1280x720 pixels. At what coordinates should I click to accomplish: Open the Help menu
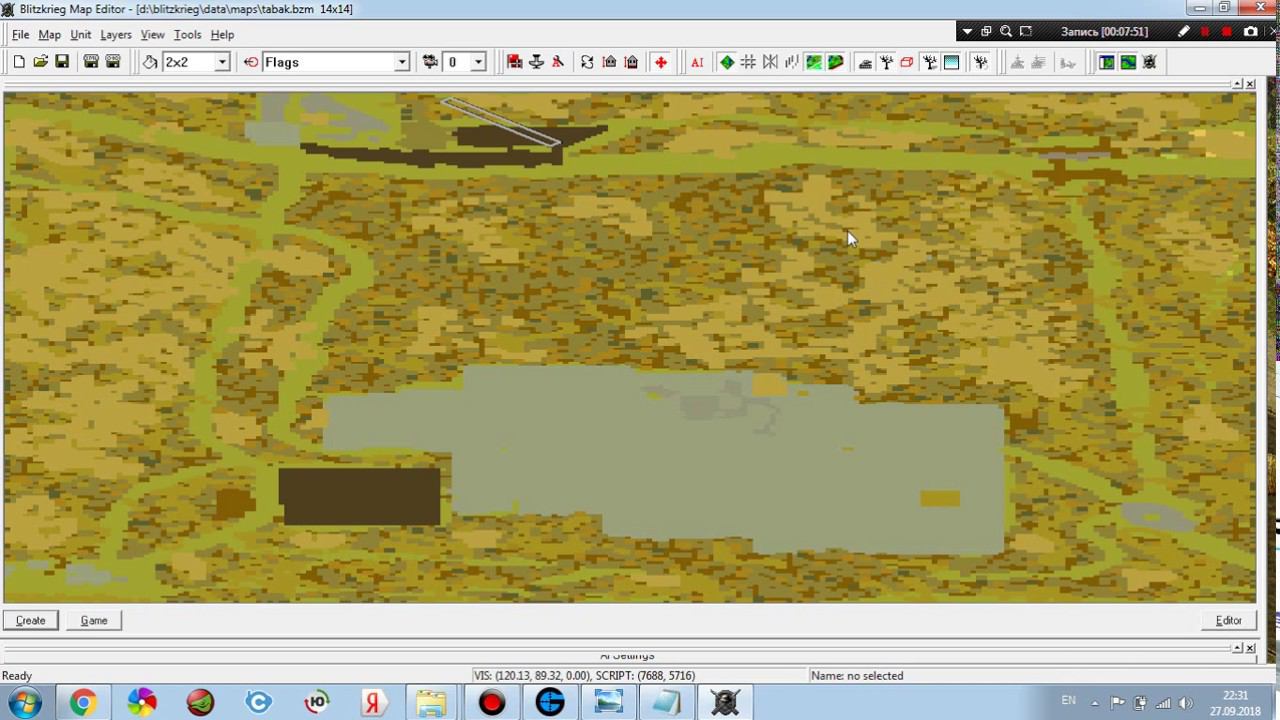222,35
